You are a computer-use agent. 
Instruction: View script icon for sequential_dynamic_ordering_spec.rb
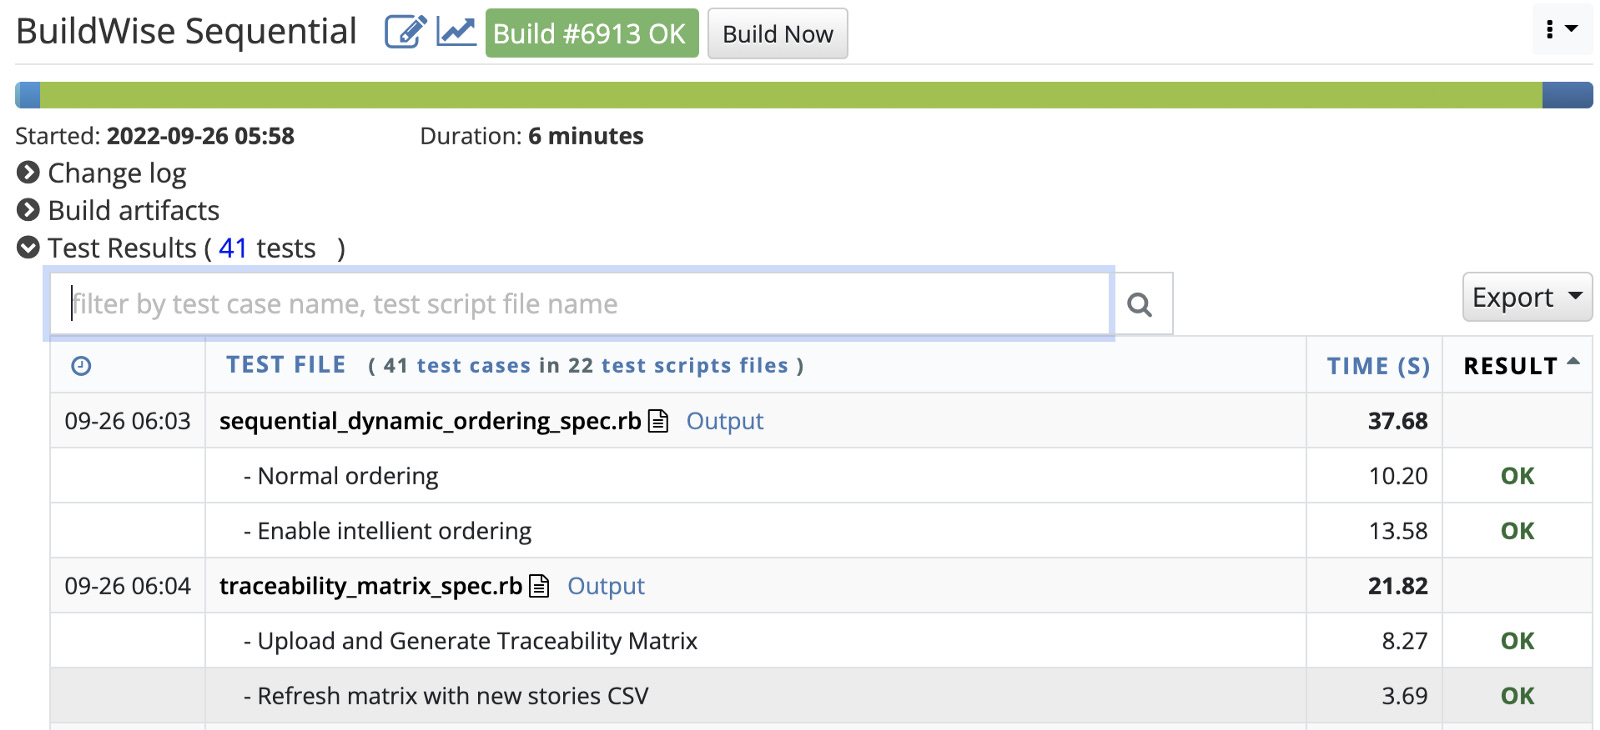658,421
